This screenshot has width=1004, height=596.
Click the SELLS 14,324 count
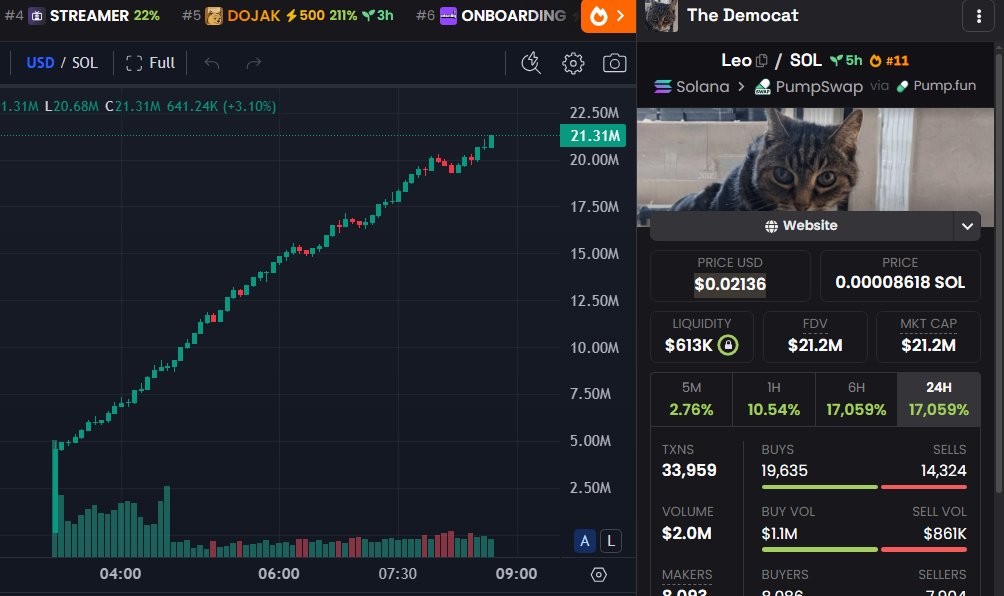click(x=943, y=471)
